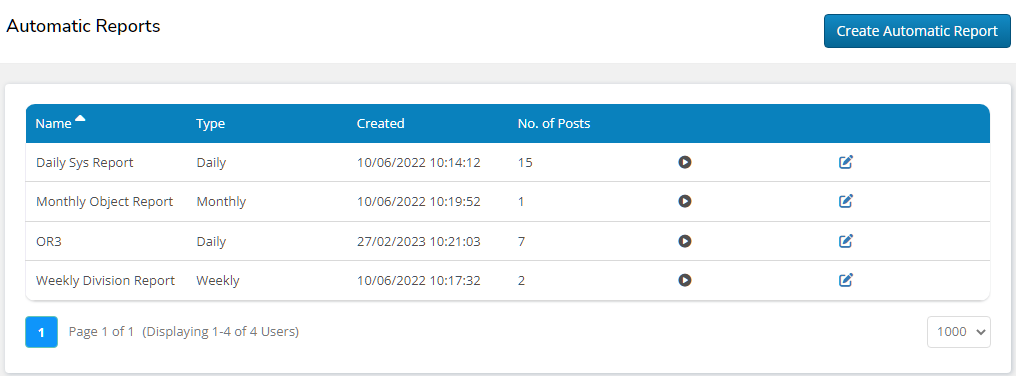Image resolution: width=1016 pixels, height=376 pixels.
Task: Run the Monthly Object Report
Action: pos(685,202)
